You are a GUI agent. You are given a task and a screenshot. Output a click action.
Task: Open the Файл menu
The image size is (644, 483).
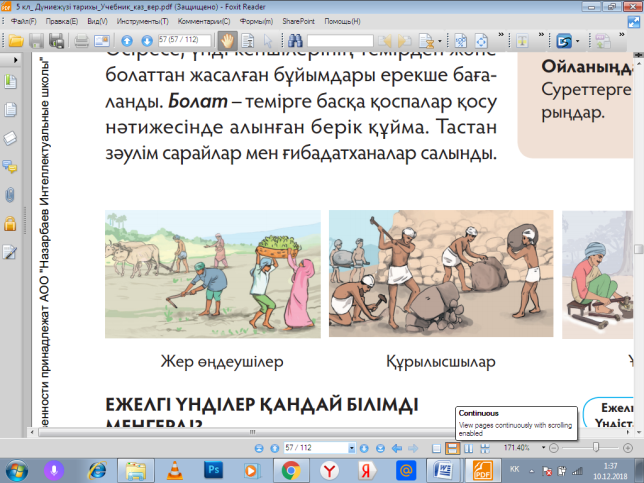[23, 21]
